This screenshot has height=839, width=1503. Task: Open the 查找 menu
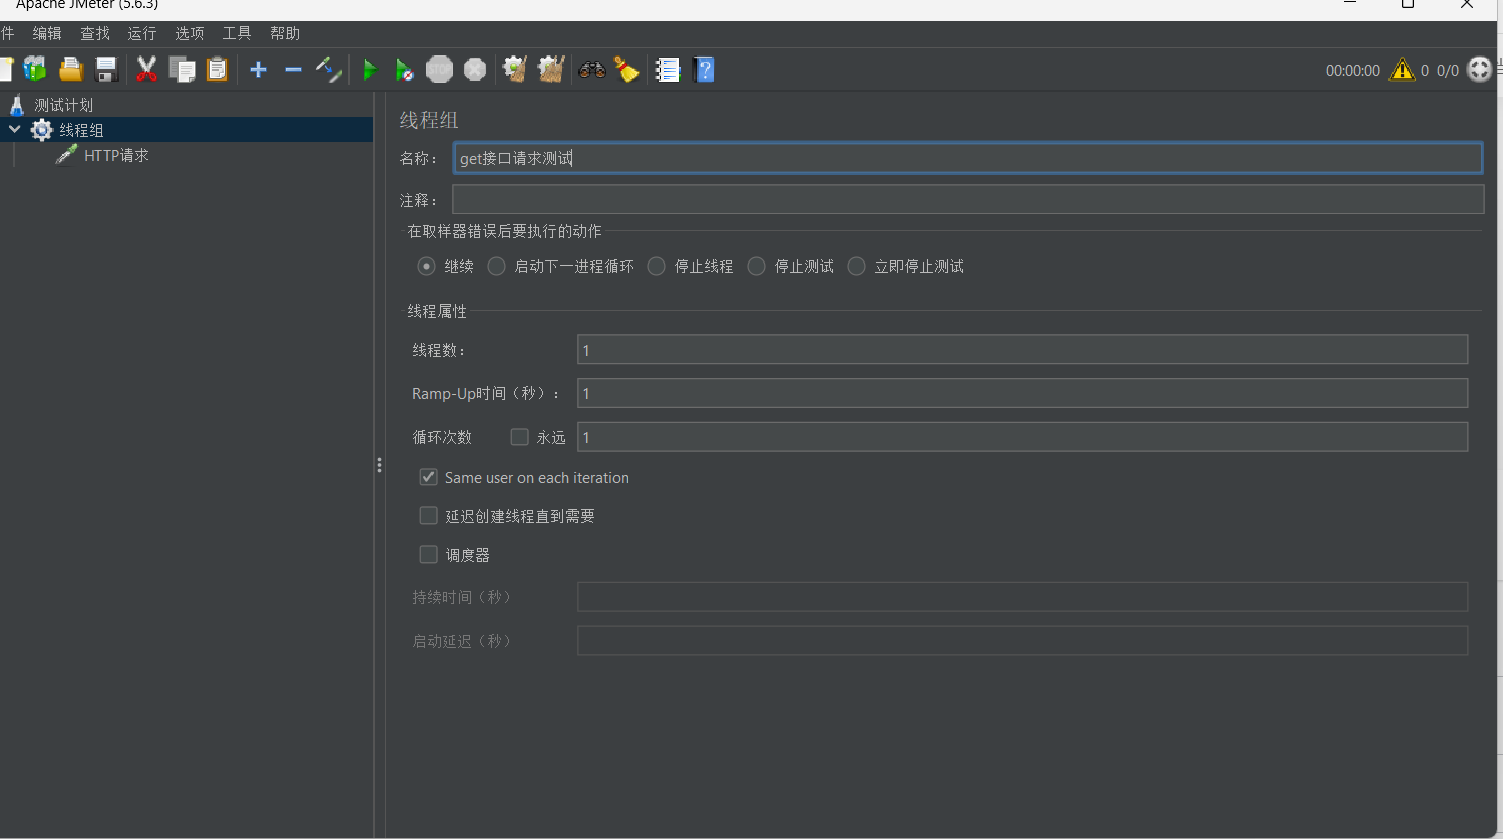(x=95, y=34)
